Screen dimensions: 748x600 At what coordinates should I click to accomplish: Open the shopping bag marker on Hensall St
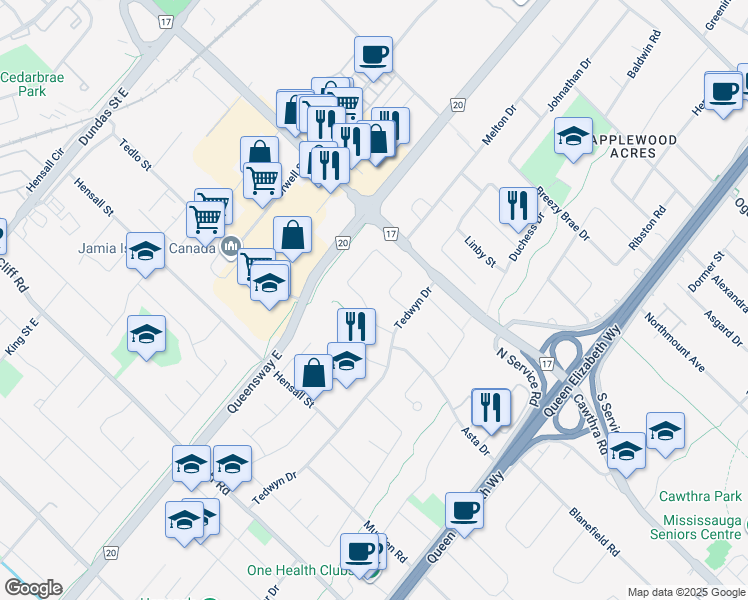[313, 372]
